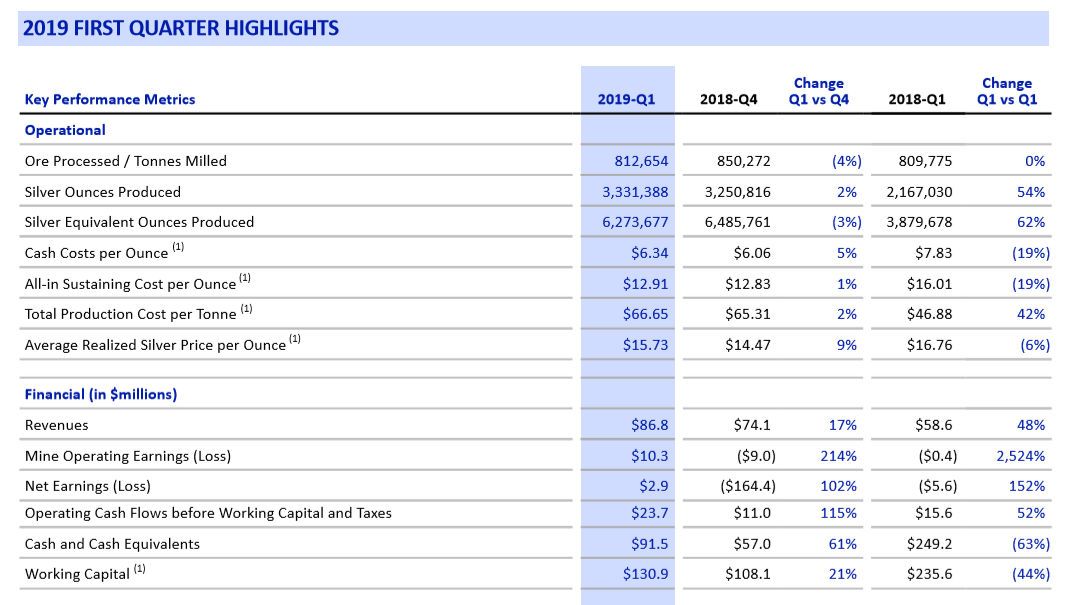Select the Operational section label
The height and width of the screenshot is (605, 1072).
(x=65, y=130)
